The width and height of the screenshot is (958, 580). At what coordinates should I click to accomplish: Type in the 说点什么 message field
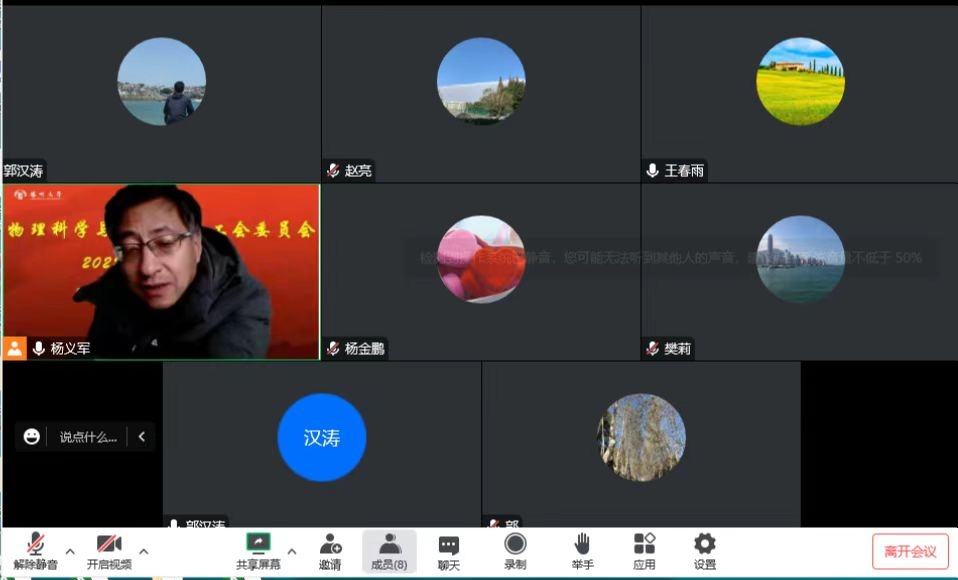88,436
